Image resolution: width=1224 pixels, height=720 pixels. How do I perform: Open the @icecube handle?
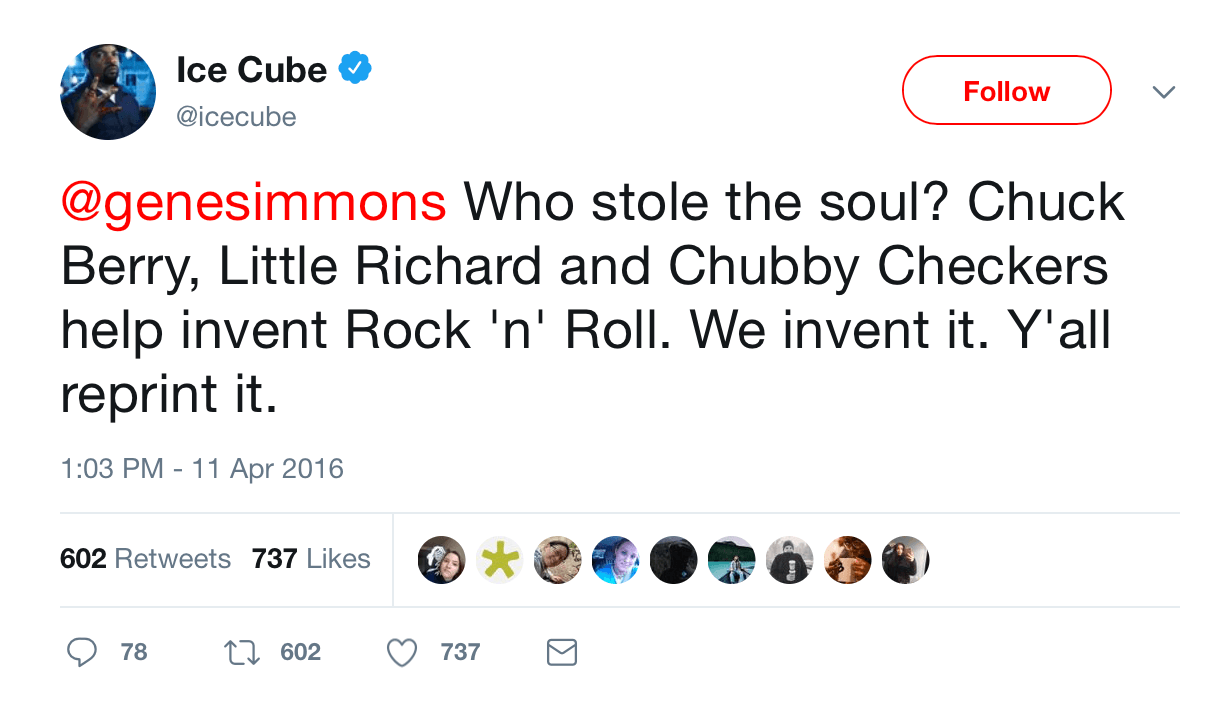[236, 117]
